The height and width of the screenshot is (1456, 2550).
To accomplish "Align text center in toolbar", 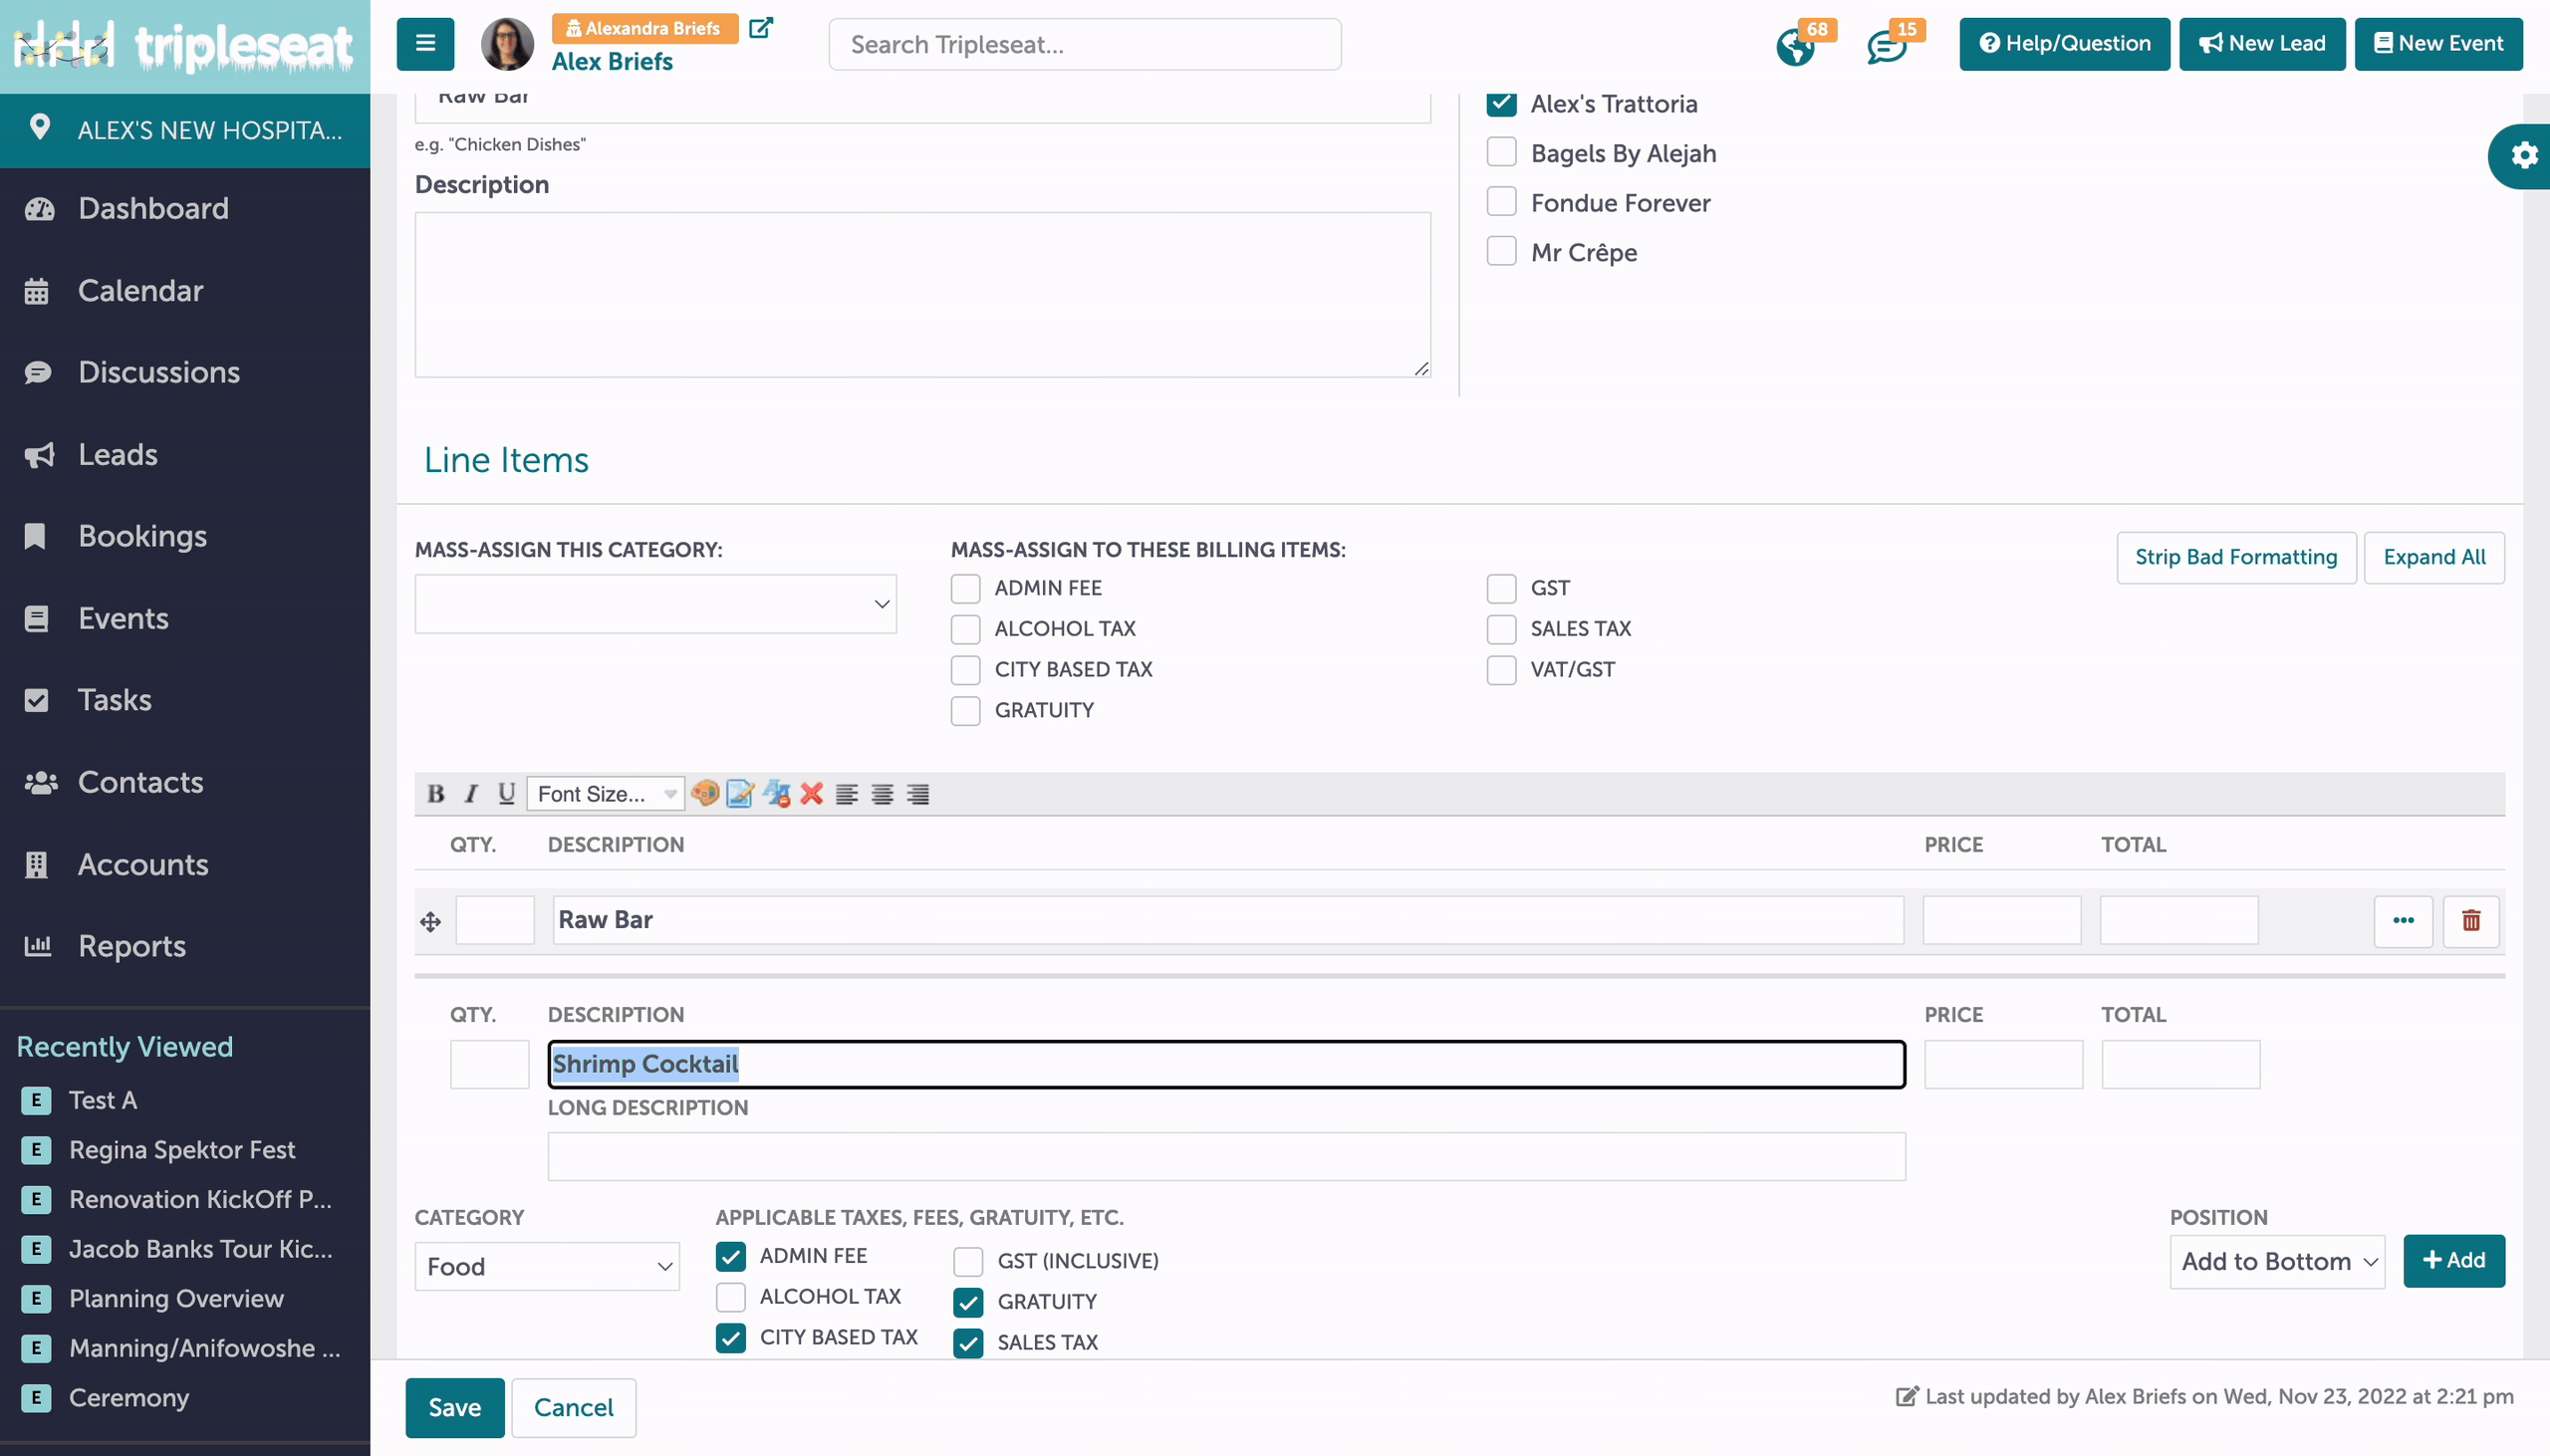I will click(x=882, y=794).
